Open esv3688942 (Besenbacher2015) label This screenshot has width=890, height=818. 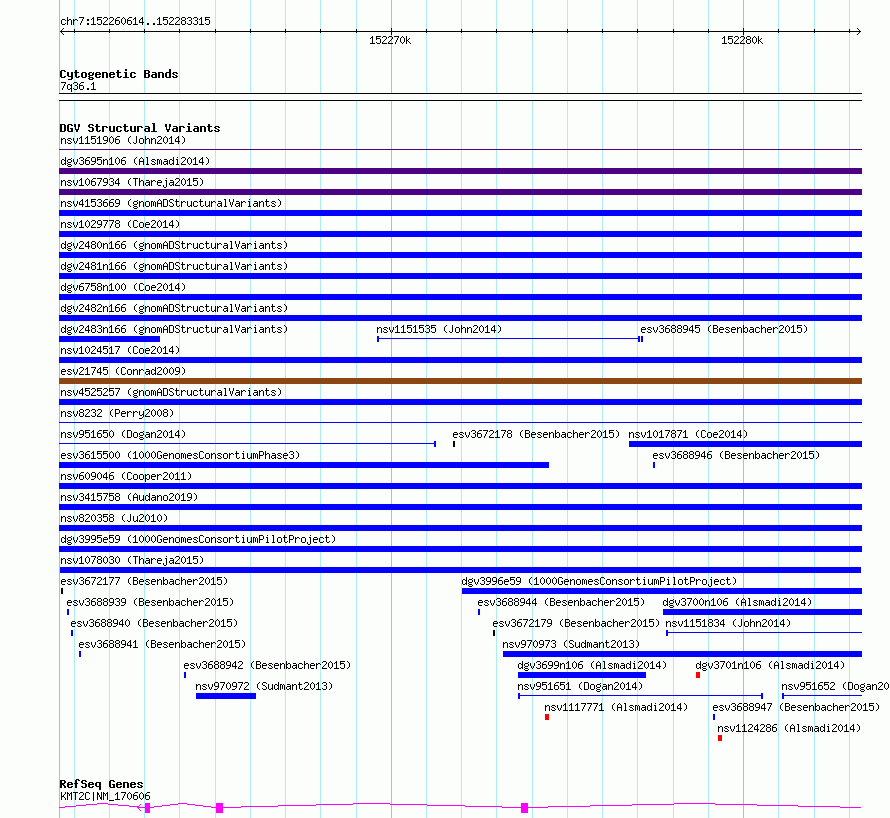tap(267, 665)
